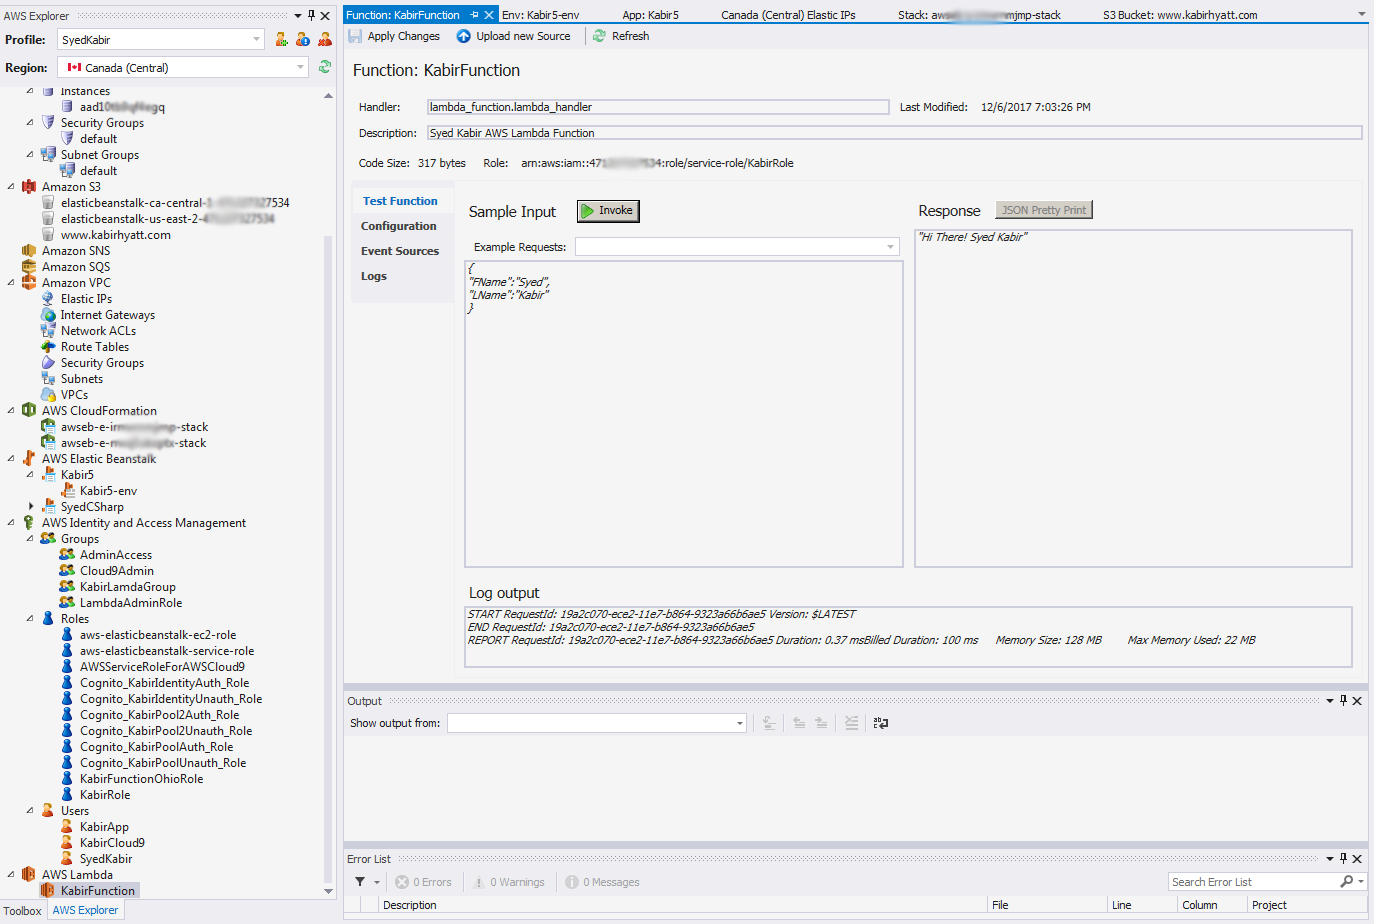The image size is (1374, 924).
Task: Click the edit profile icon in AWS Explorer
Action: (x=303, y=39)
